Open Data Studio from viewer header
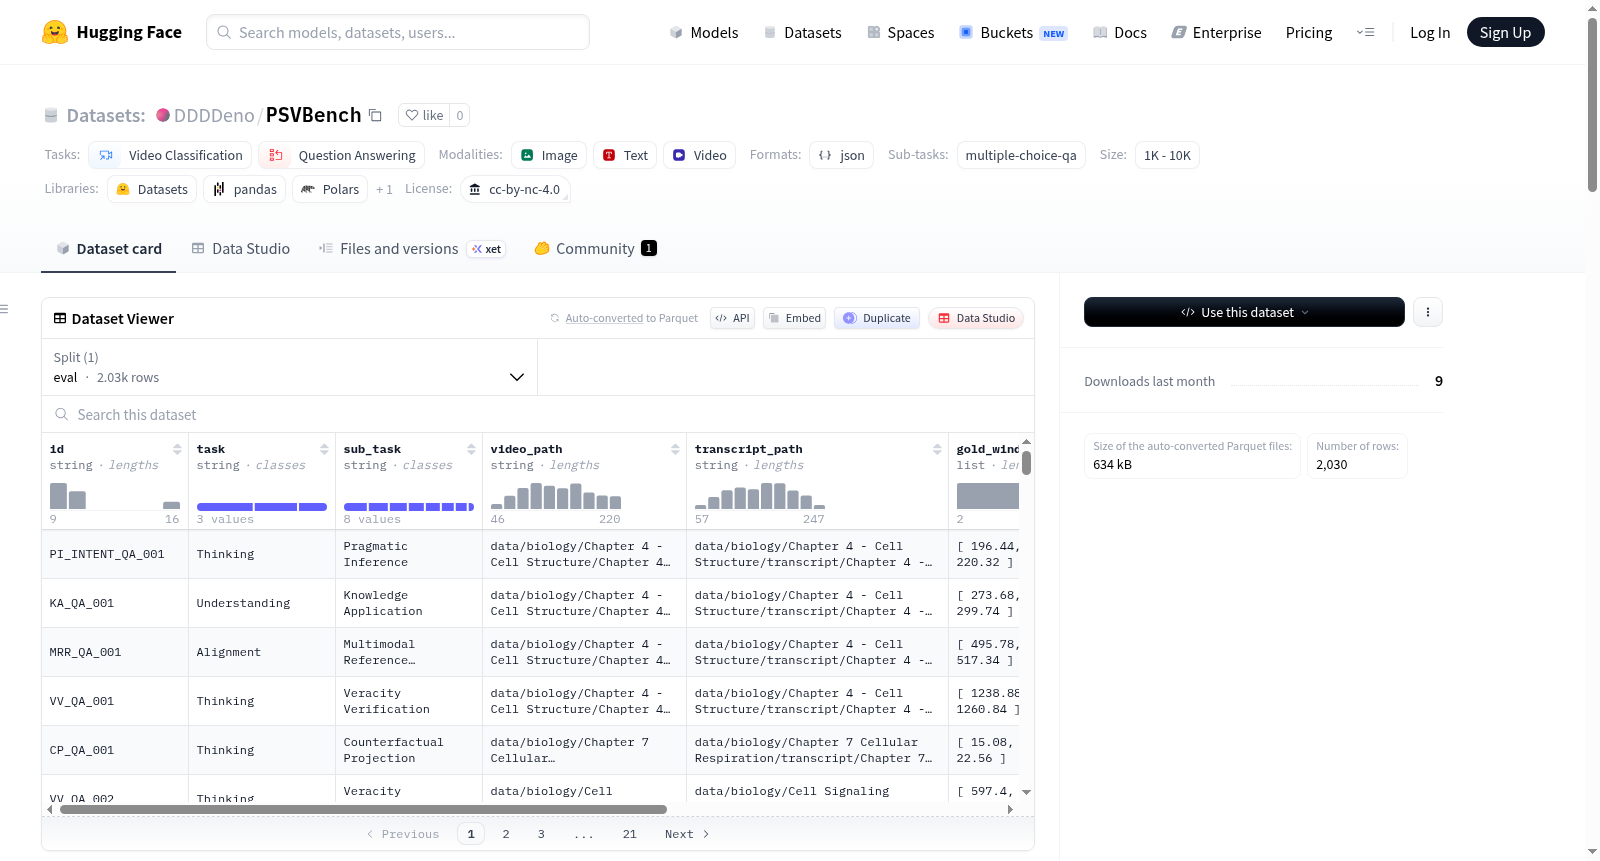The width and height of the screenshot is (1600, 861). 976,318
